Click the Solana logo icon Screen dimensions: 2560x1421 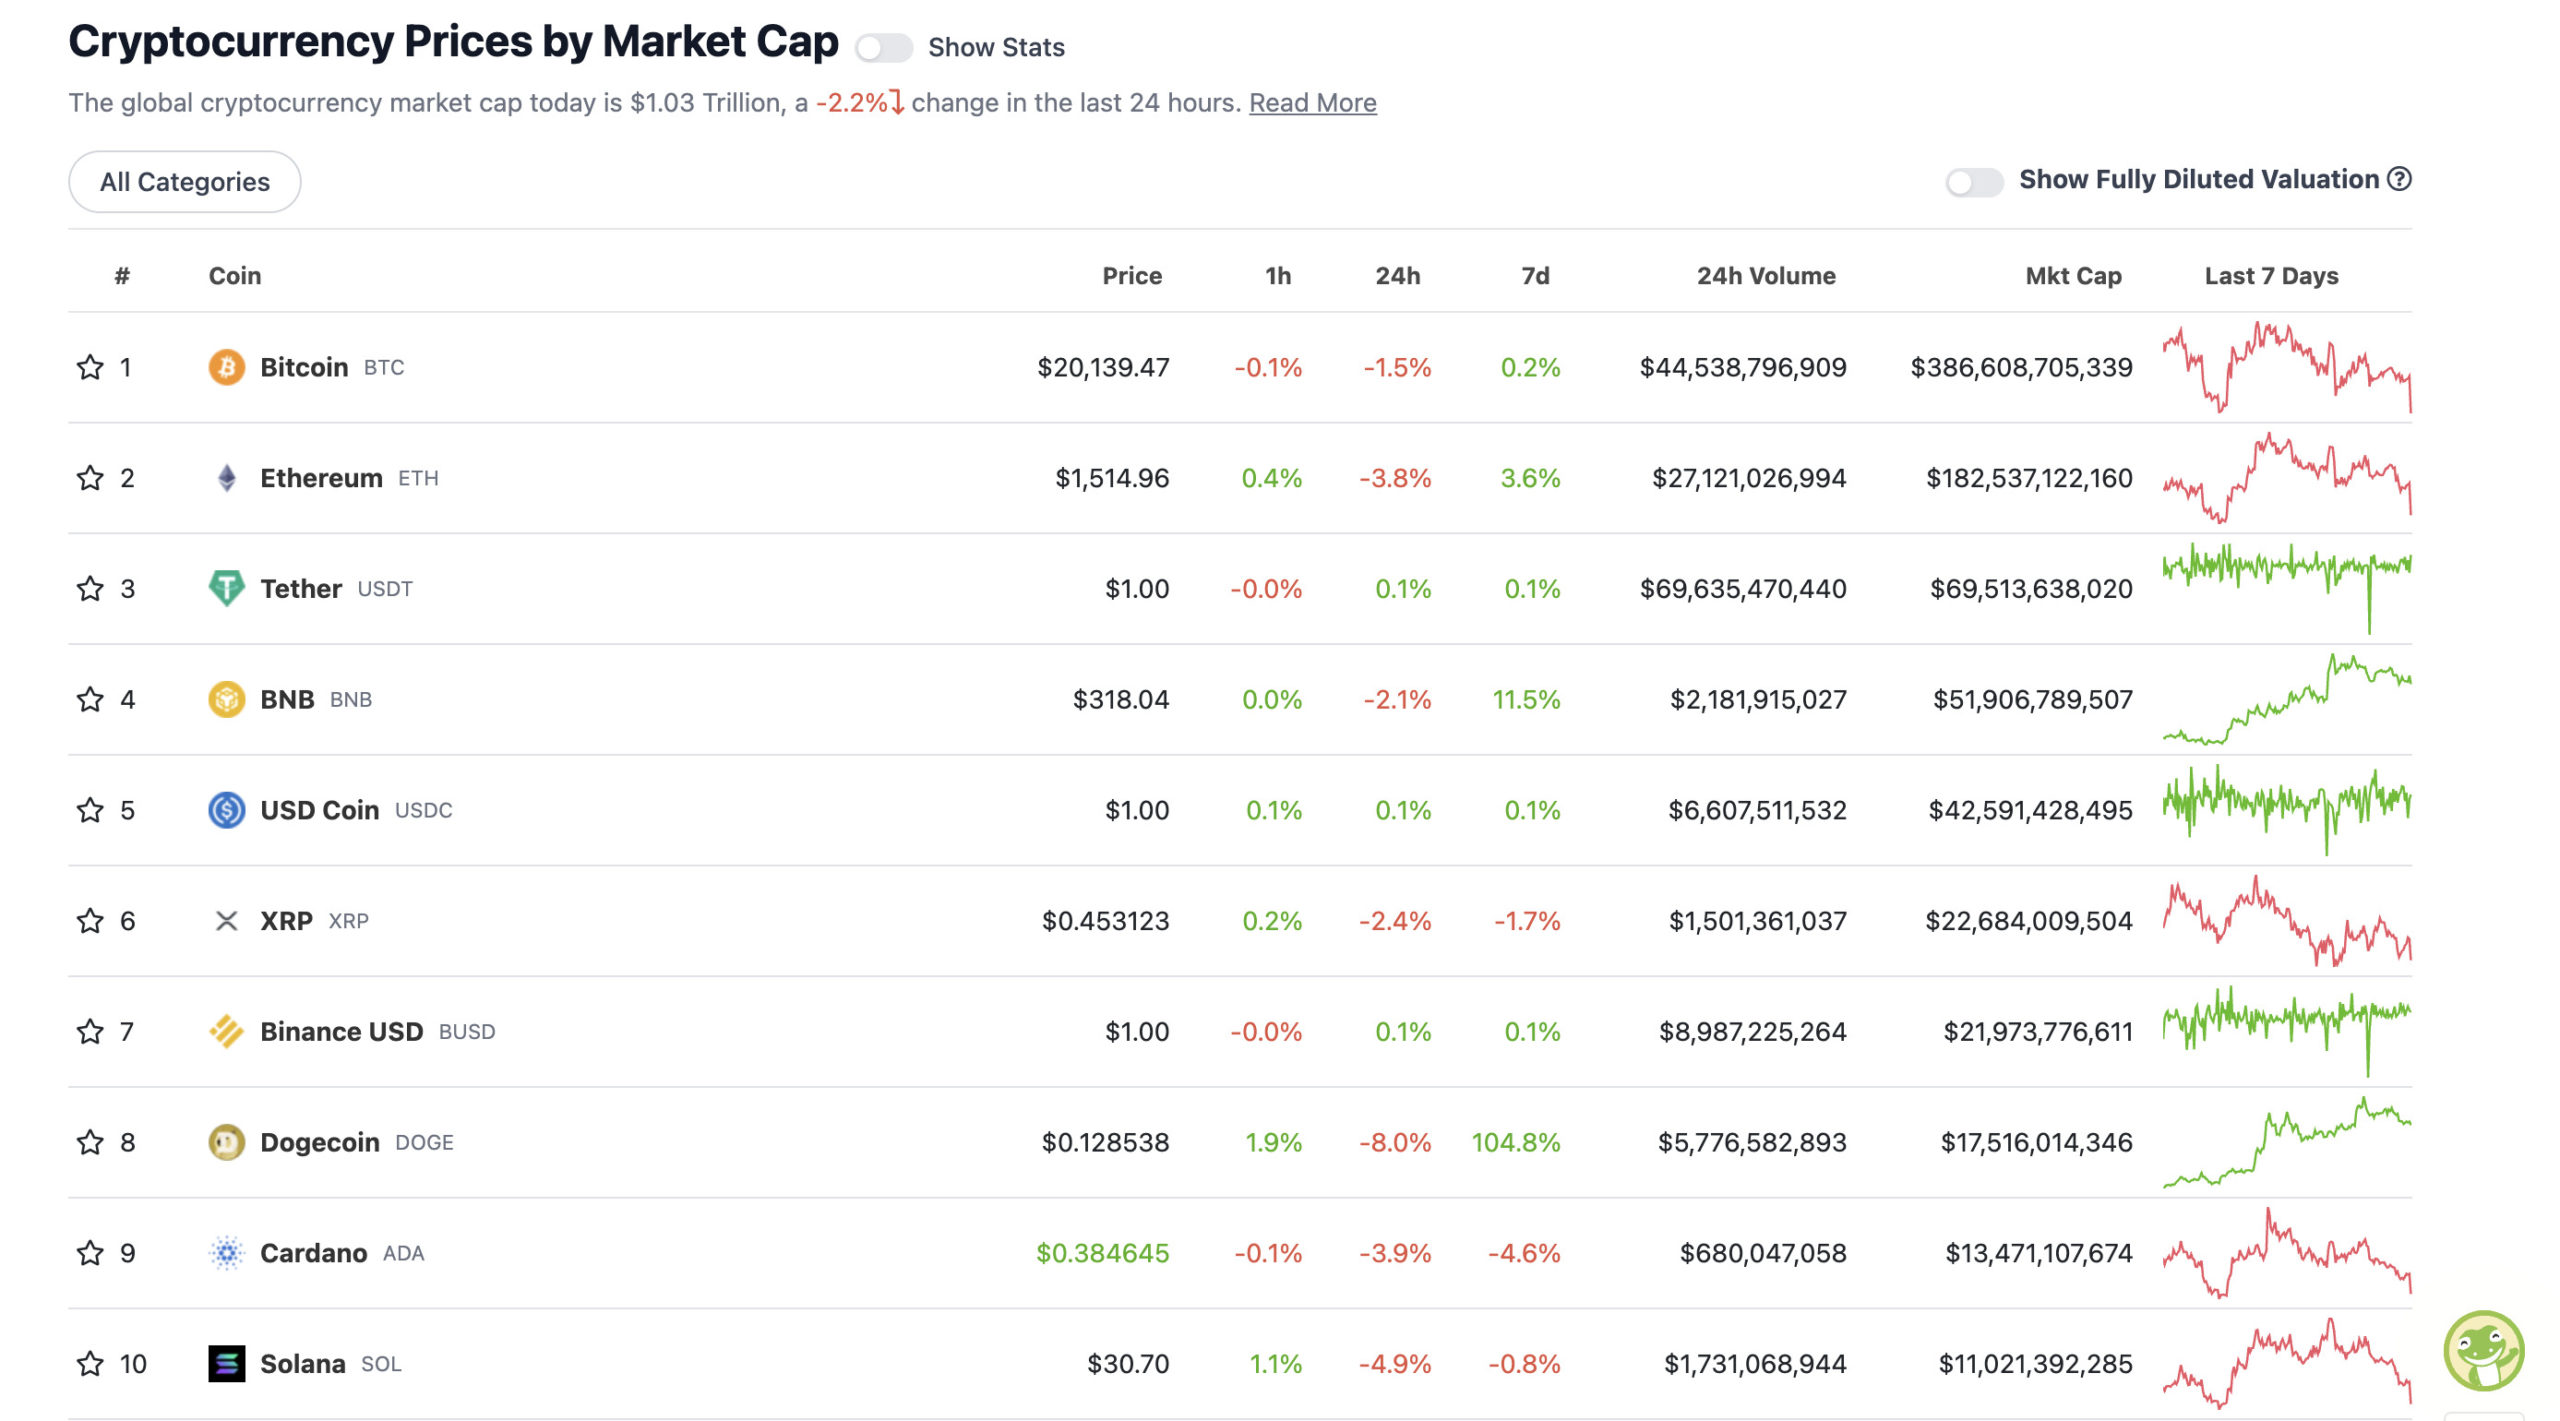coord(227,1364)
